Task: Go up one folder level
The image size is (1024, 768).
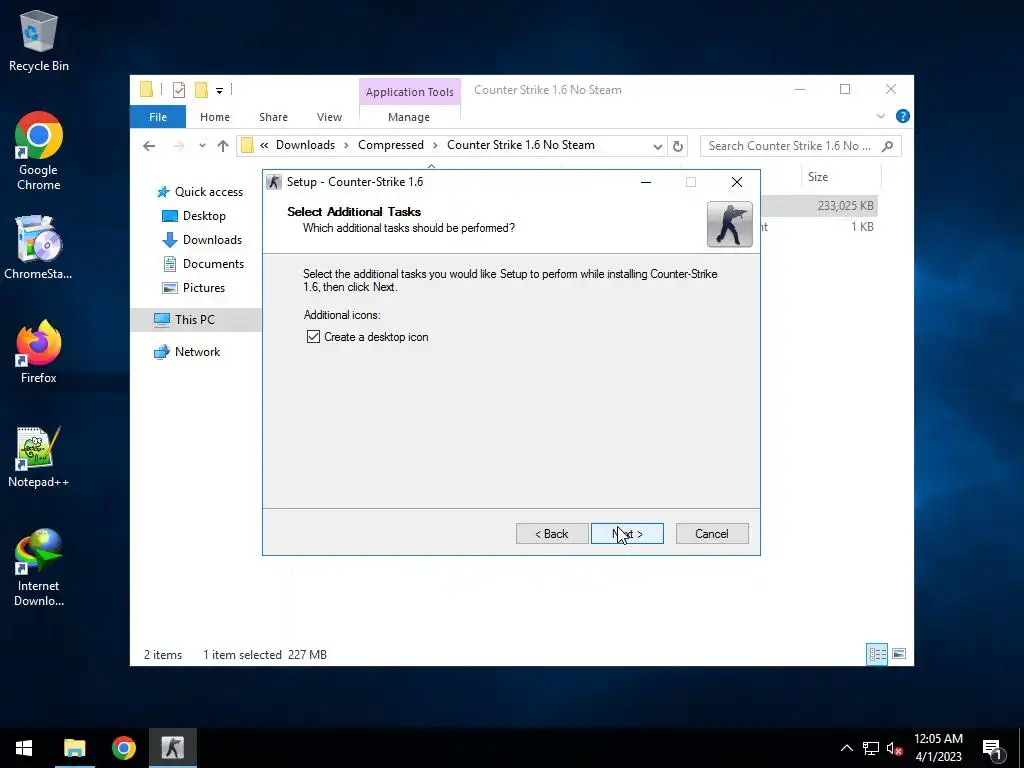Action: click(x=223, y=146)
